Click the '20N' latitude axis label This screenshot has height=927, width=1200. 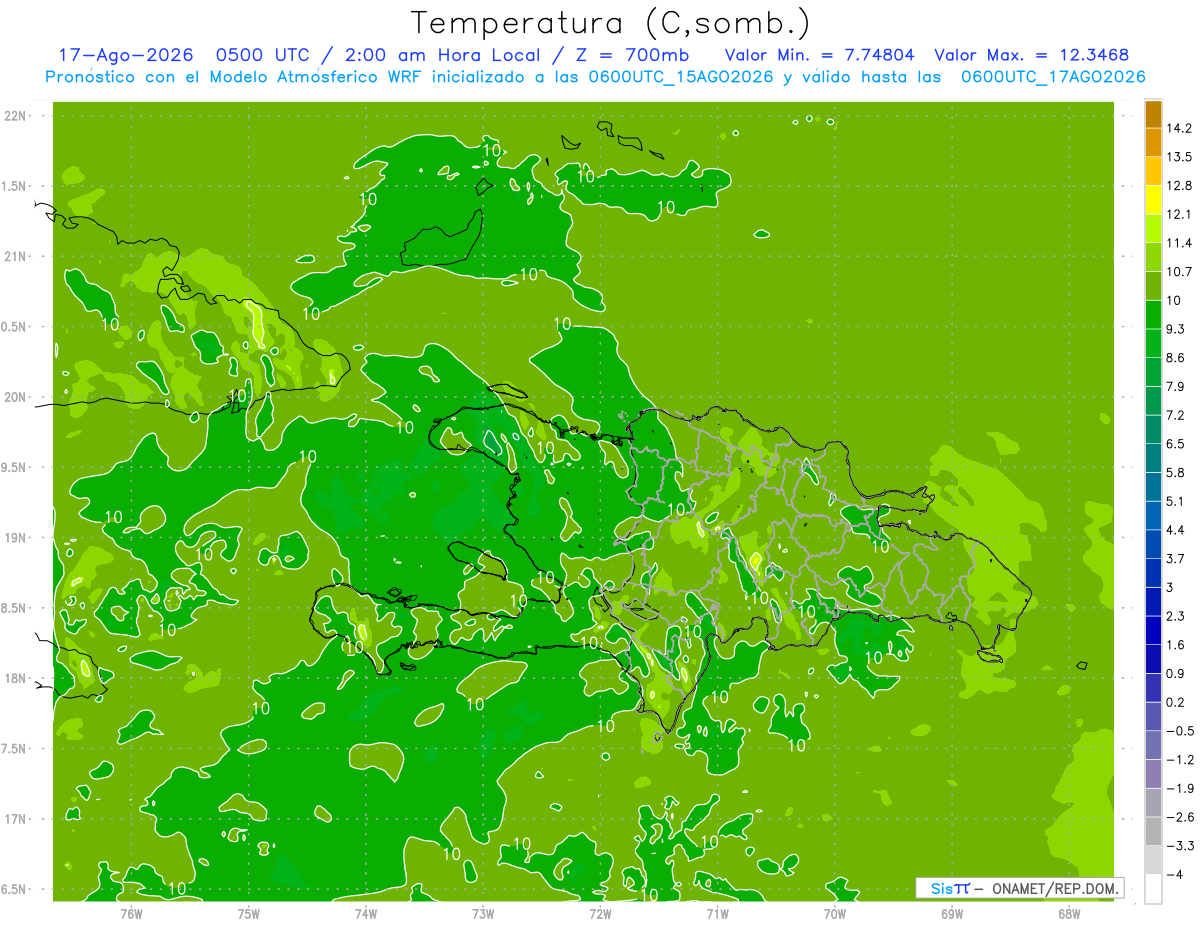[x=16, y=397]
